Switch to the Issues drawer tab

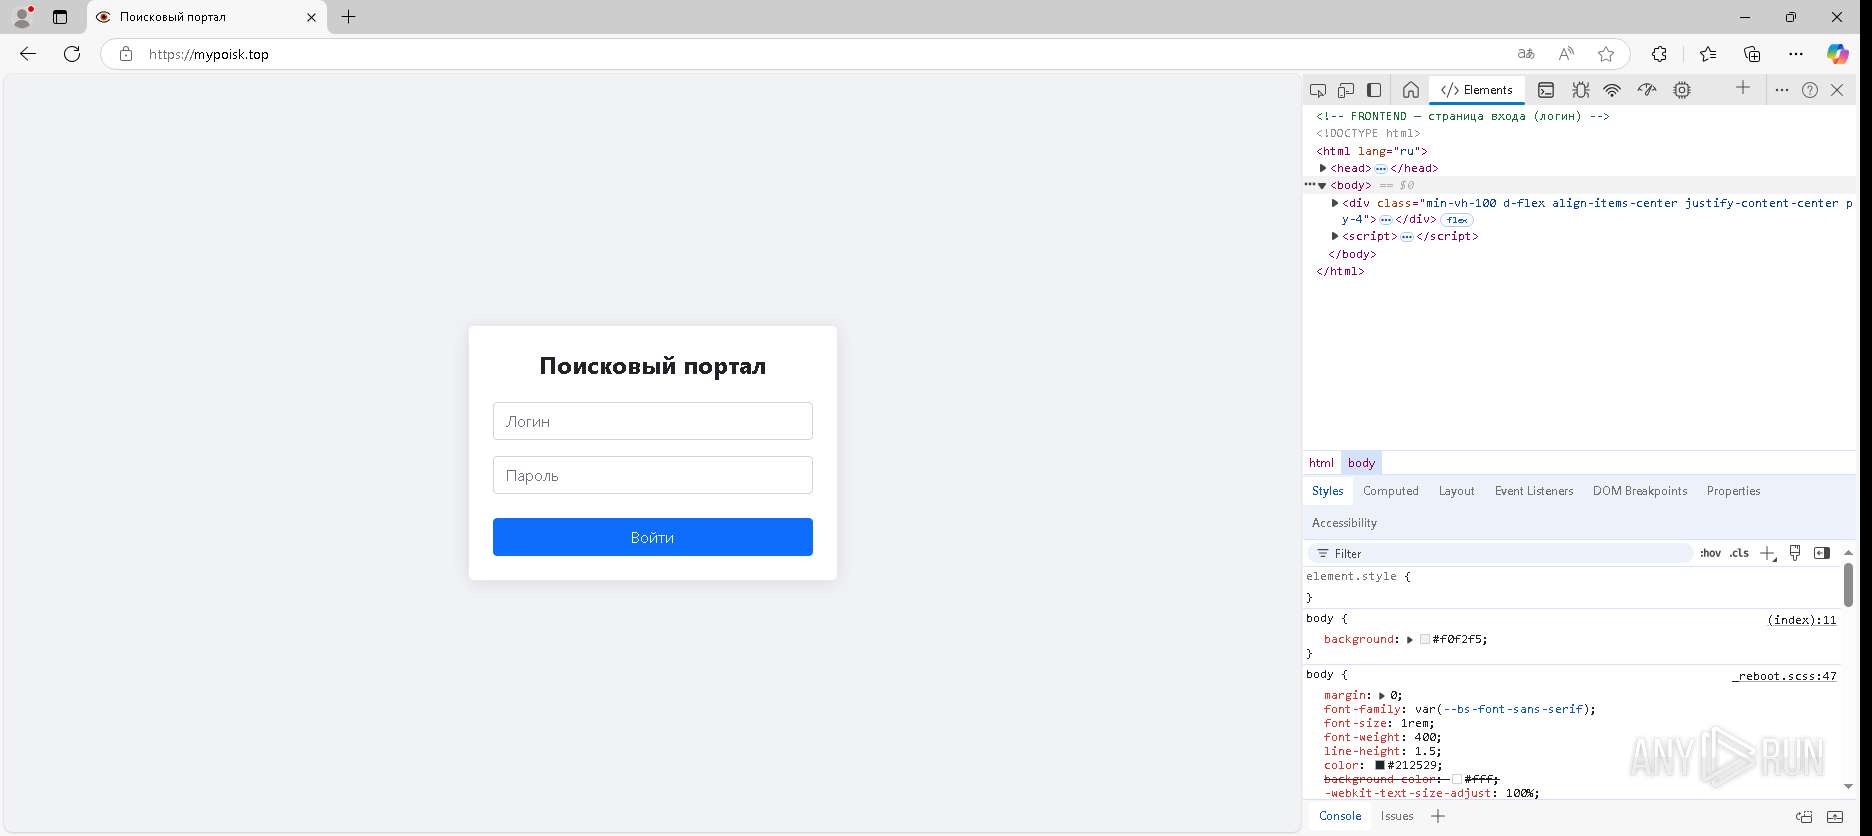(1397, 816)
